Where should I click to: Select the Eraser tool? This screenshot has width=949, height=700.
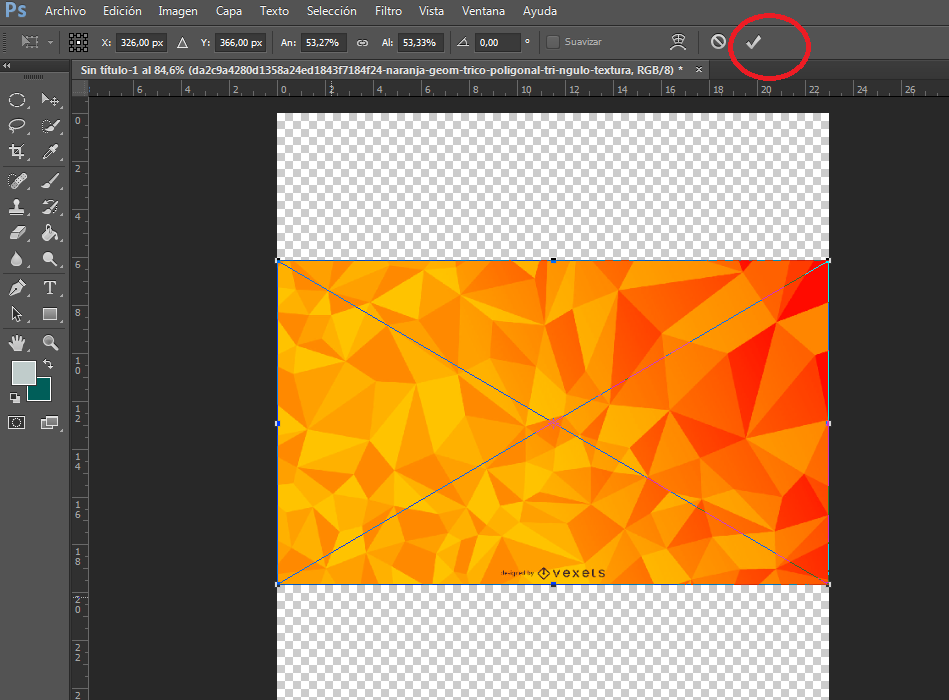click(x=17, y=232)
